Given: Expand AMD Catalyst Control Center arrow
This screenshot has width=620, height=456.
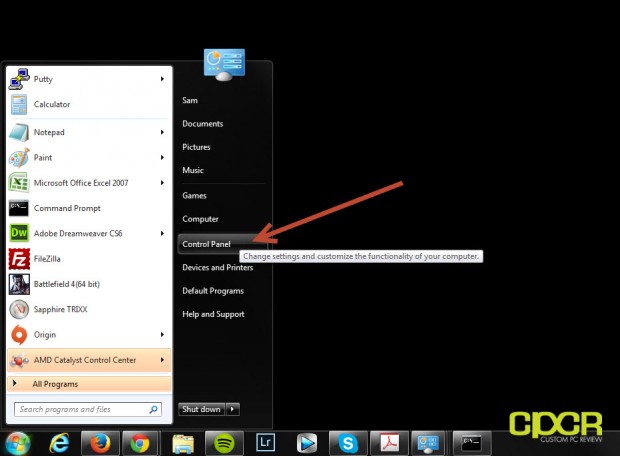Looking at the screenshot, I should [x=162, y=360].
